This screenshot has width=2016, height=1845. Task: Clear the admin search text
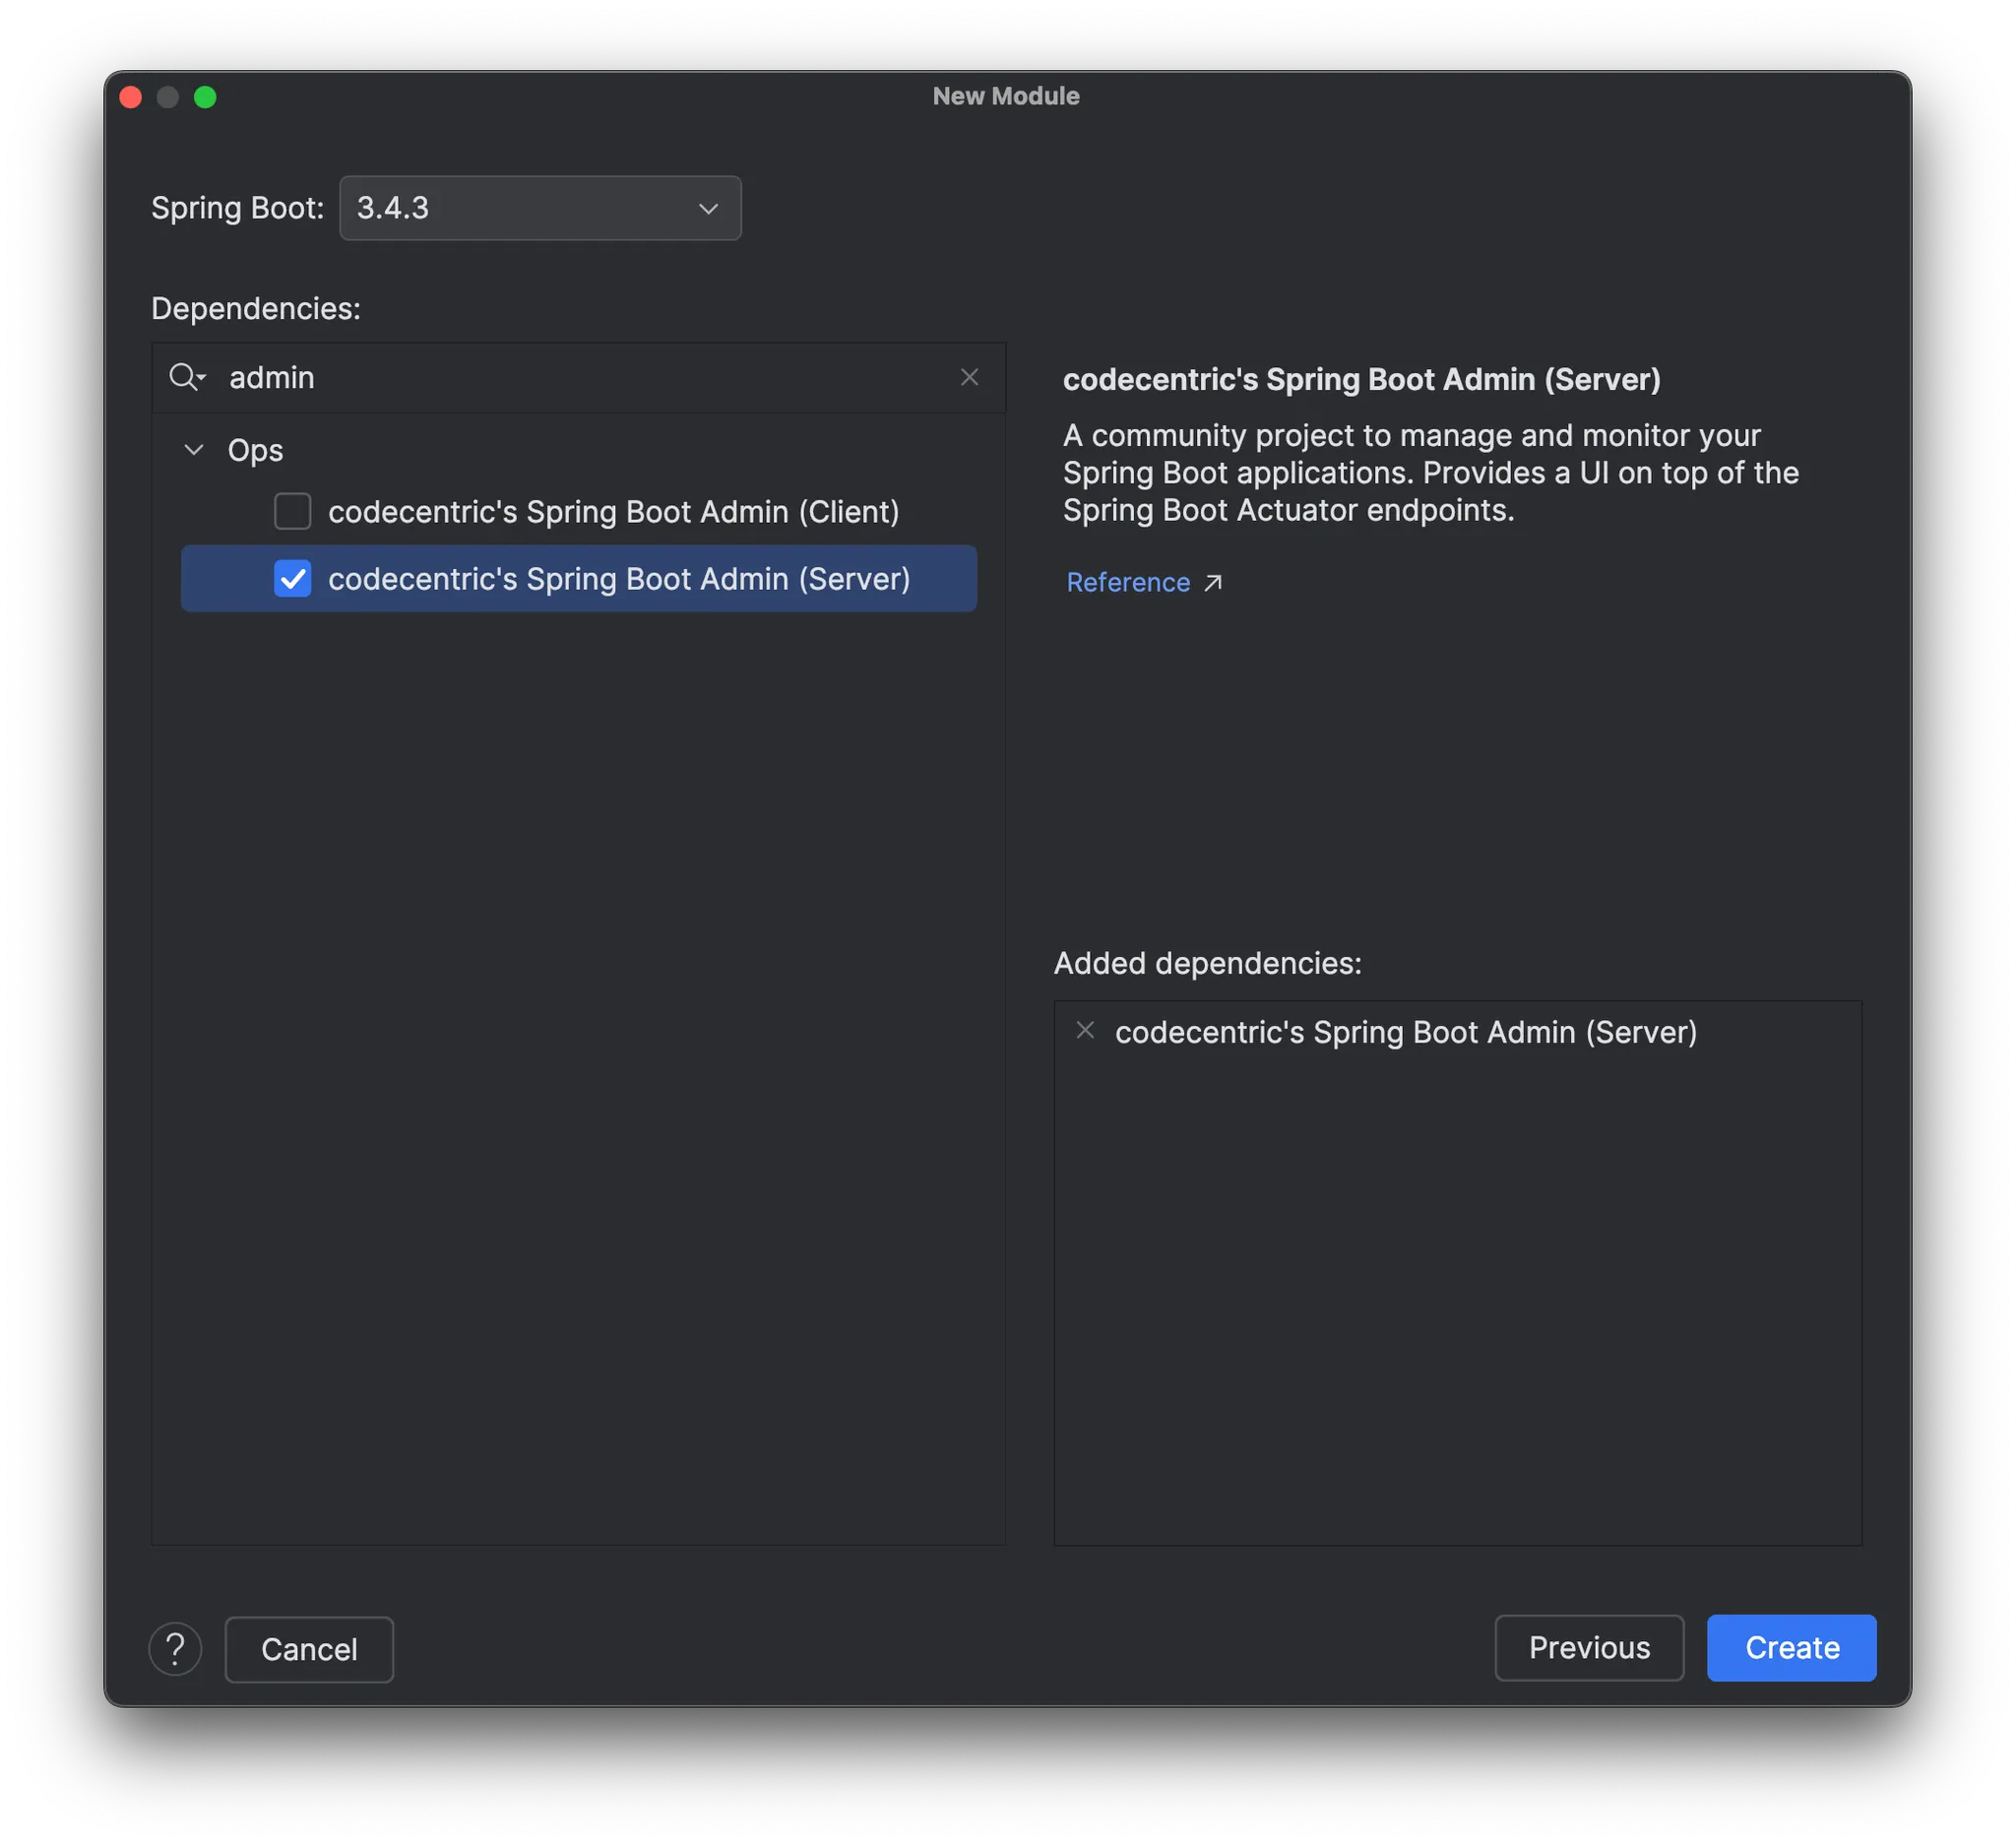pyautogui.click(x=969, y=377)
